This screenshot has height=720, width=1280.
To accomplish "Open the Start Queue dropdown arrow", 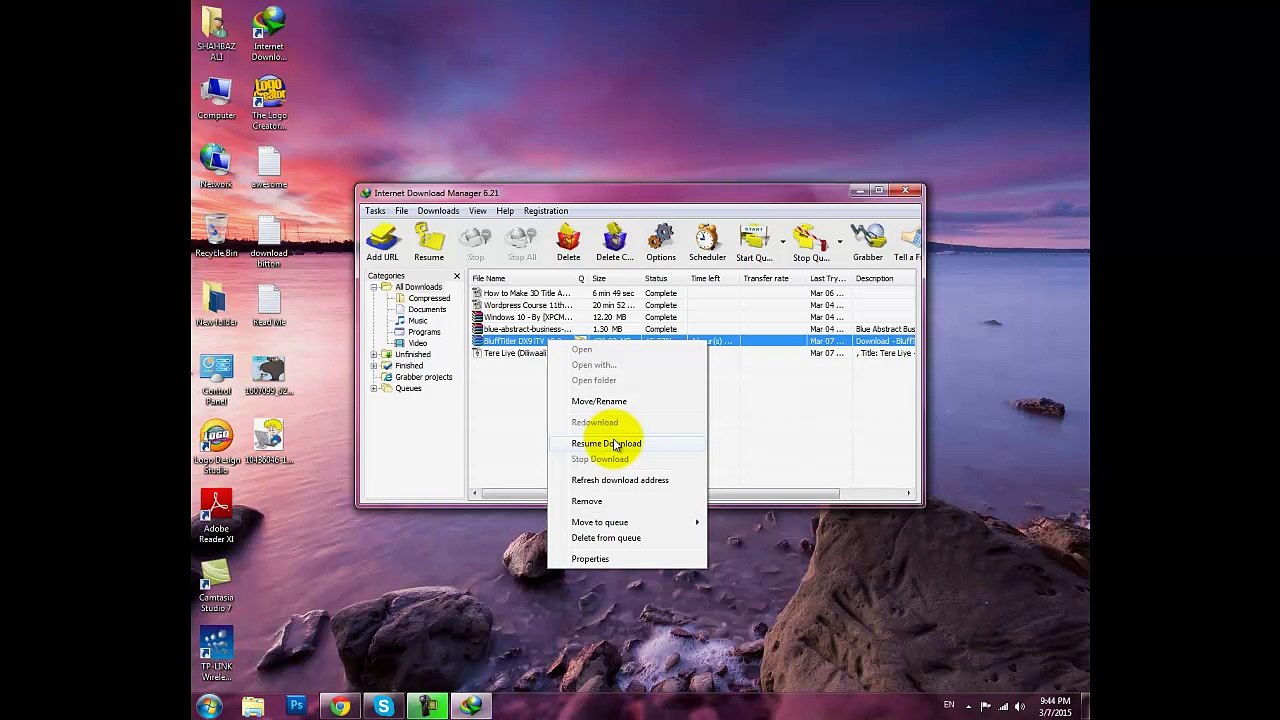I will tap(783, 242).
